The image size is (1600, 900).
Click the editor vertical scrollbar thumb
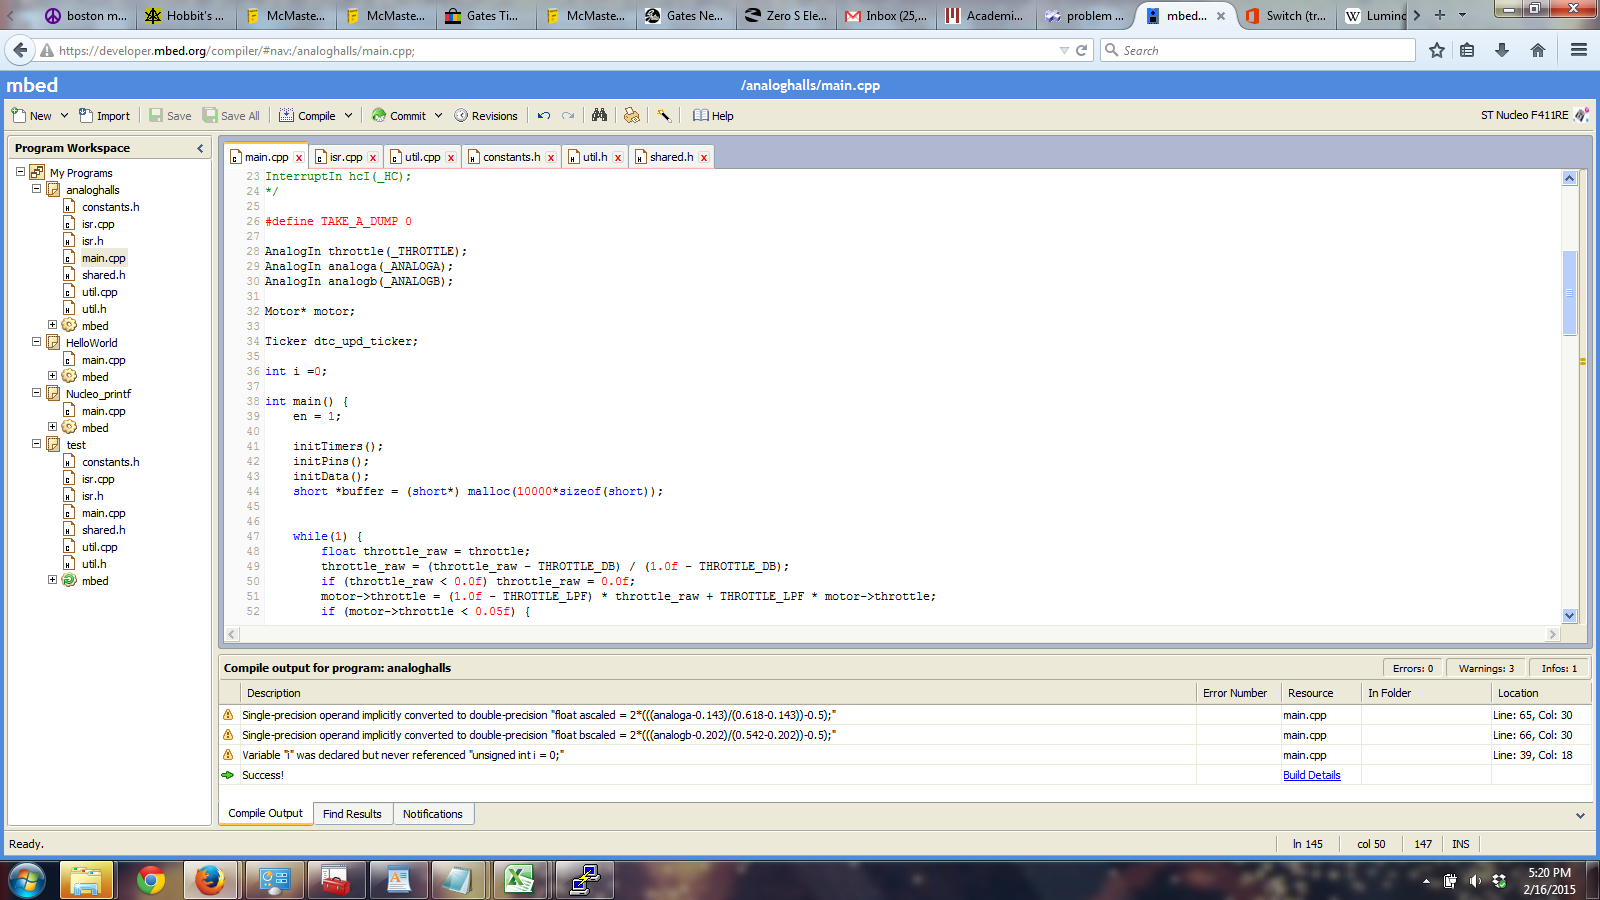click(1569, 293)
